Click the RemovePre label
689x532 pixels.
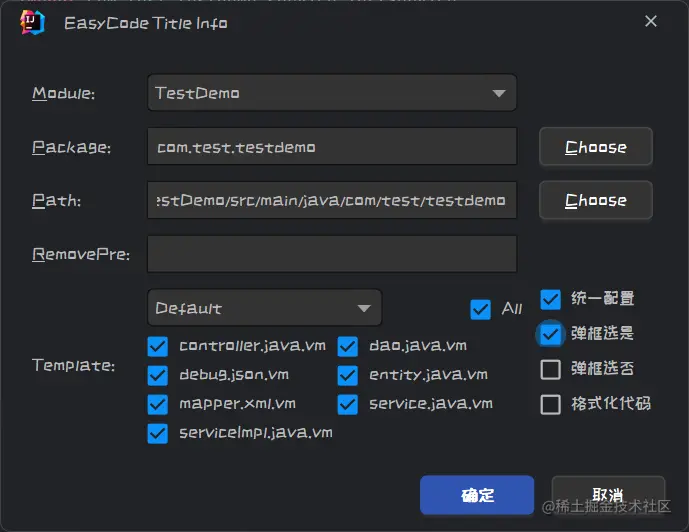81,254
